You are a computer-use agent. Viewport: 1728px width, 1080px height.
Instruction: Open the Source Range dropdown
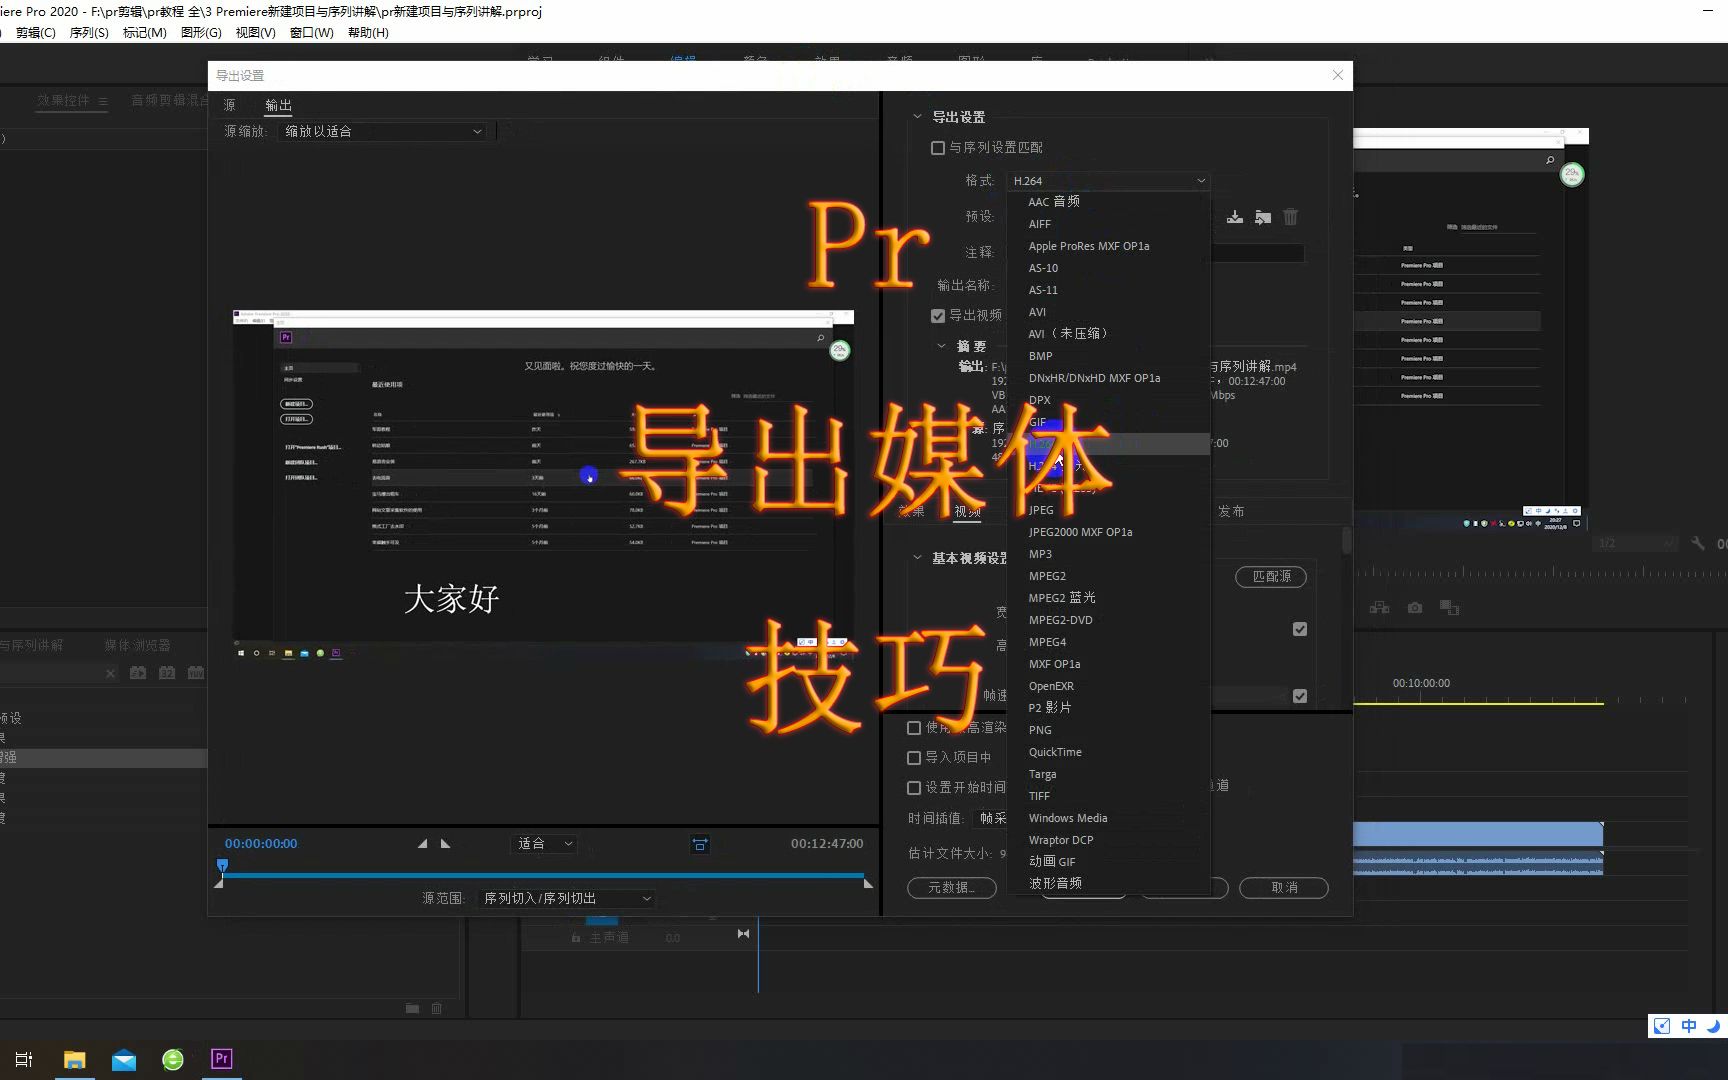[x=566, y=898]
